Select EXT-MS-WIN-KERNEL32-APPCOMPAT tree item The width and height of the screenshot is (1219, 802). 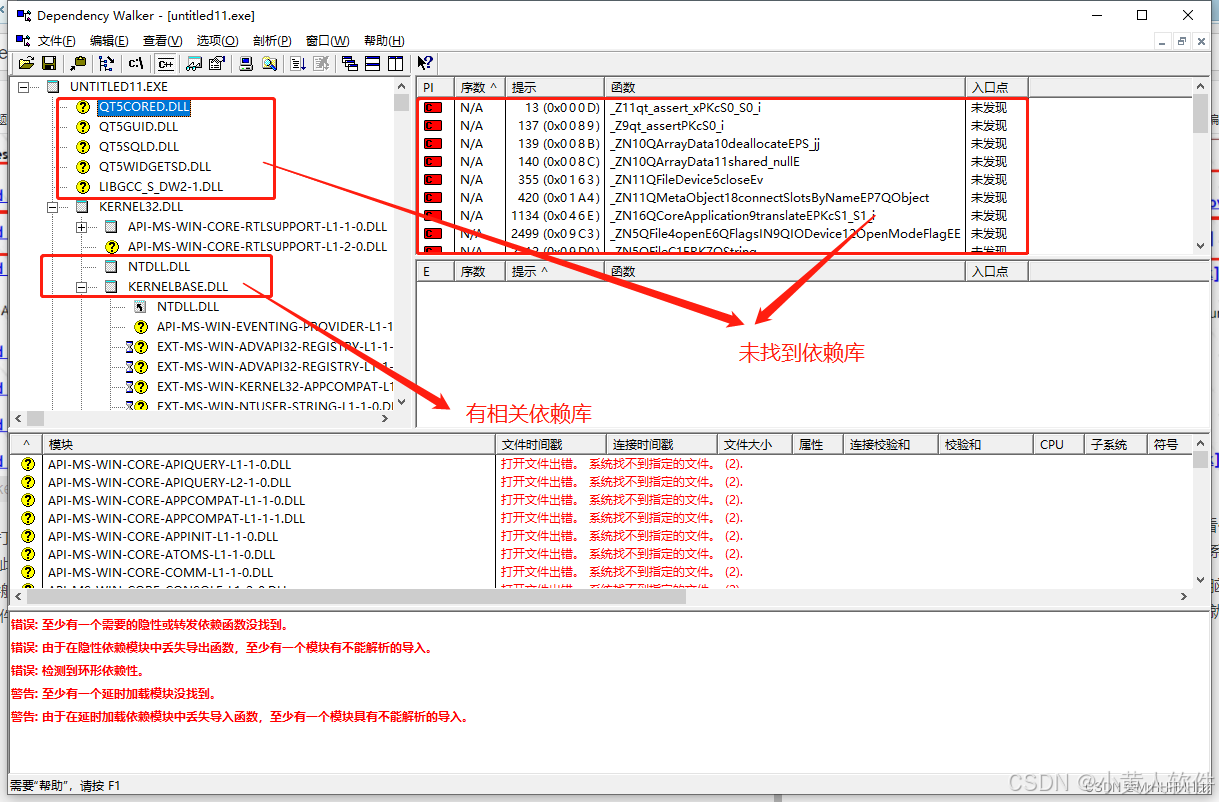click(274, 387)
